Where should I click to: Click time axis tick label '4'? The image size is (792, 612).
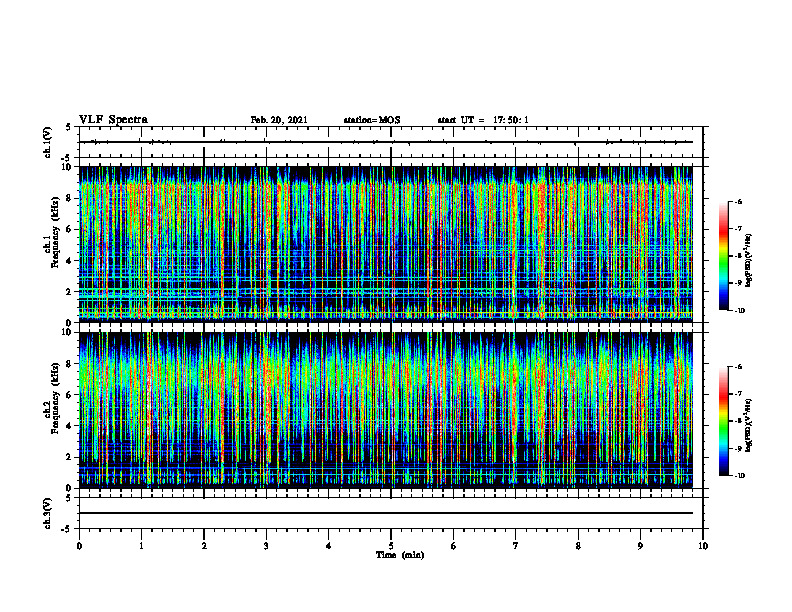(x=329, y=546)
